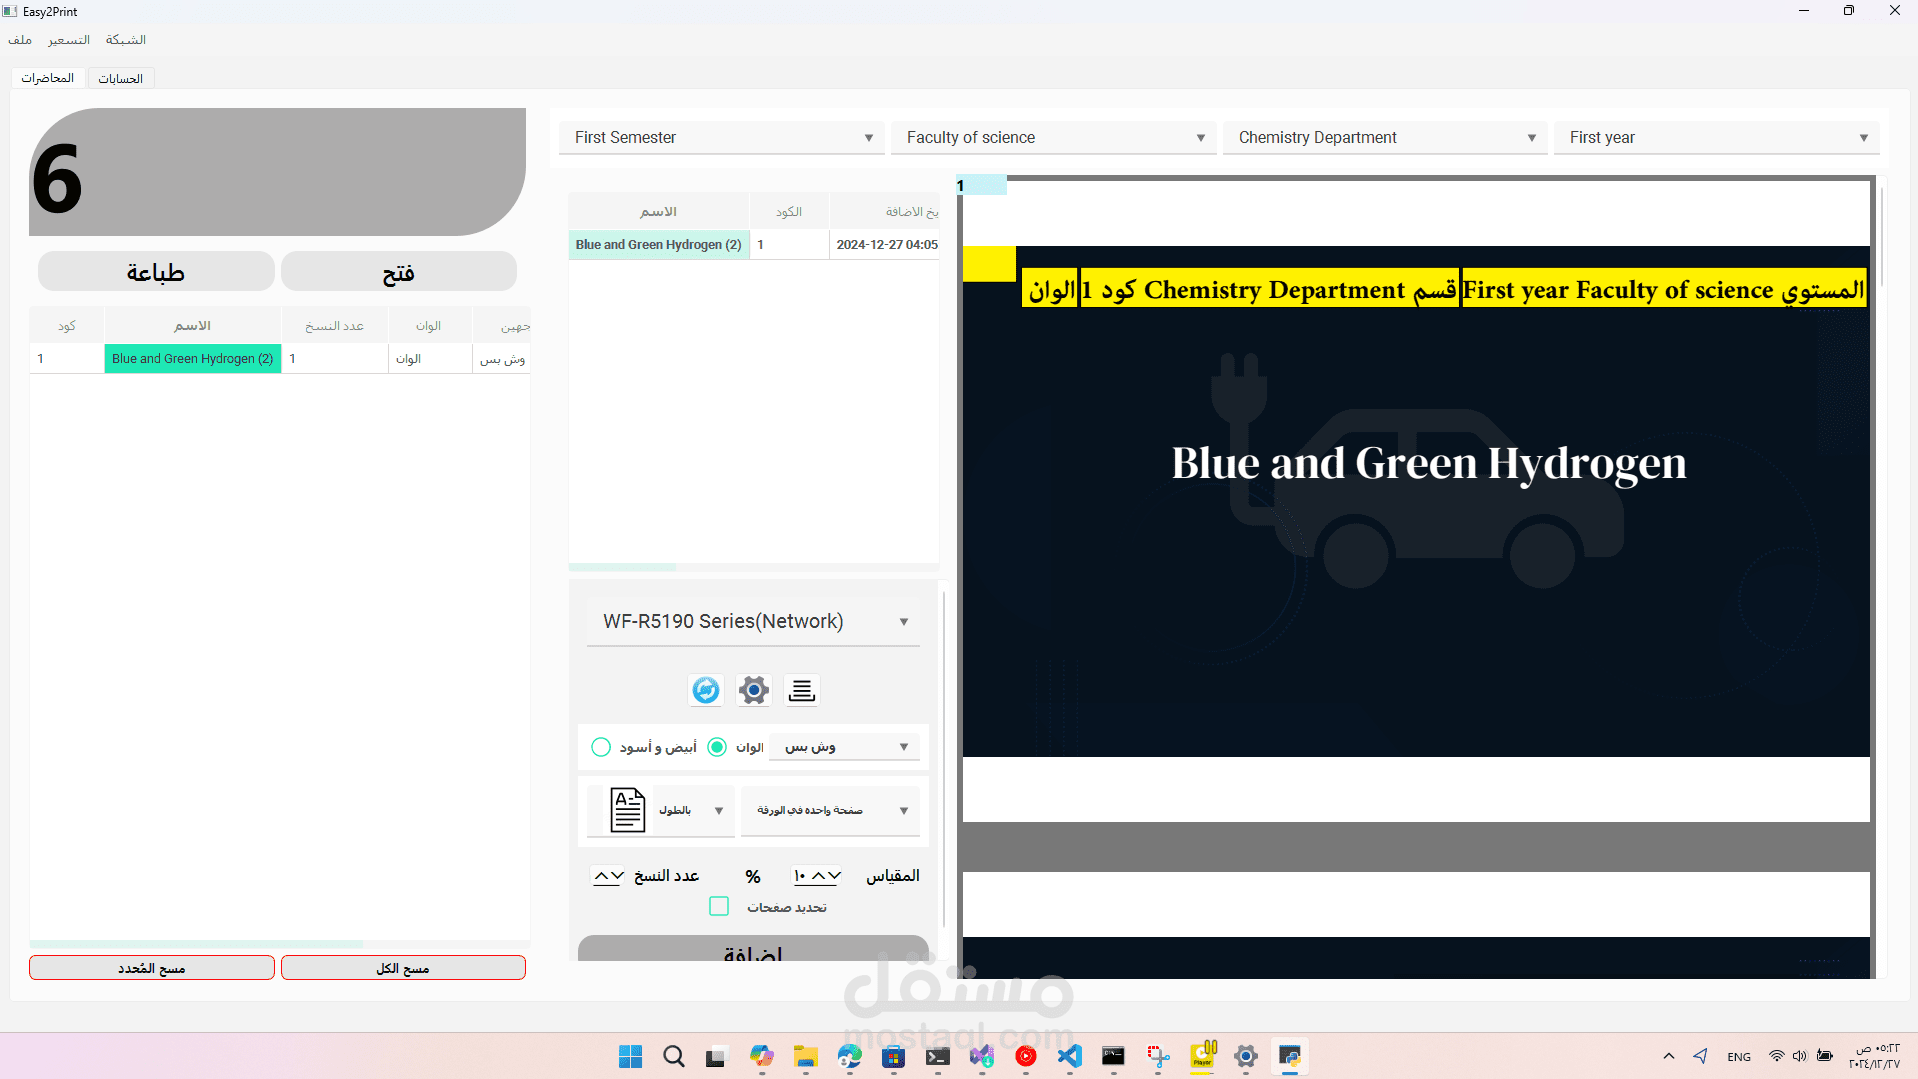Viewport: 1918px width, 1079px height.
Task: Open Microsoft Store from taskbar
Action: pos(894,1056)
